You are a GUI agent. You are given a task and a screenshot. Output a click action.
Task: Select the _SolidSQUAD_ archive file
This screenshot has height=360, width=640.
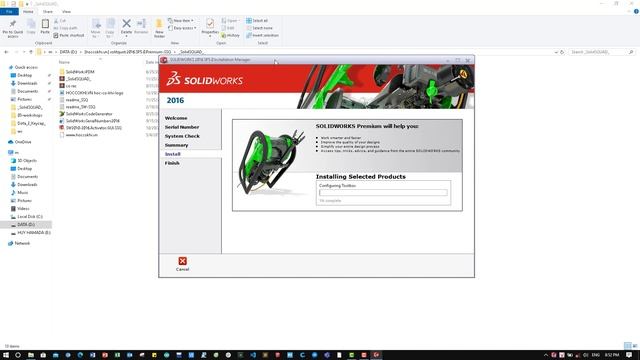point(76,79)
